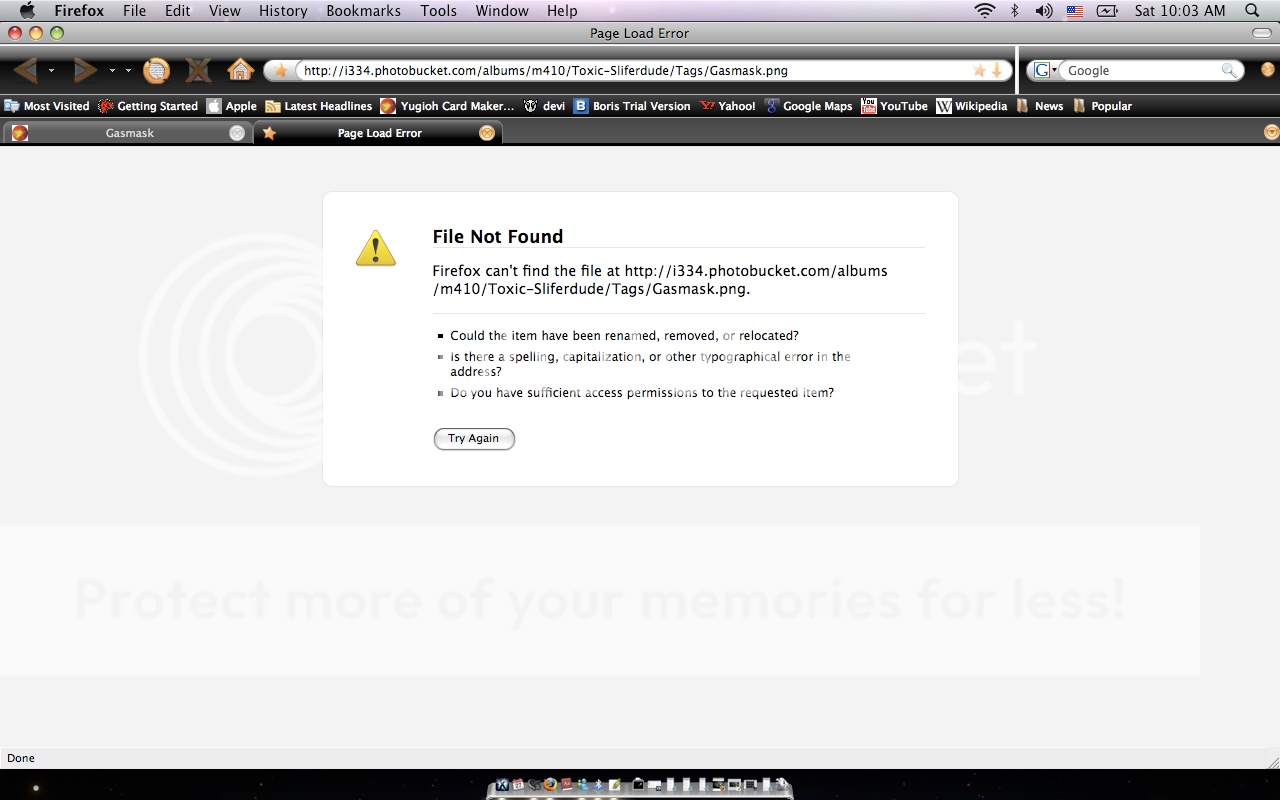1280x800 pixels.
Task: Open Spotlight search in the menu bar
Action: tap(1251, 11)
